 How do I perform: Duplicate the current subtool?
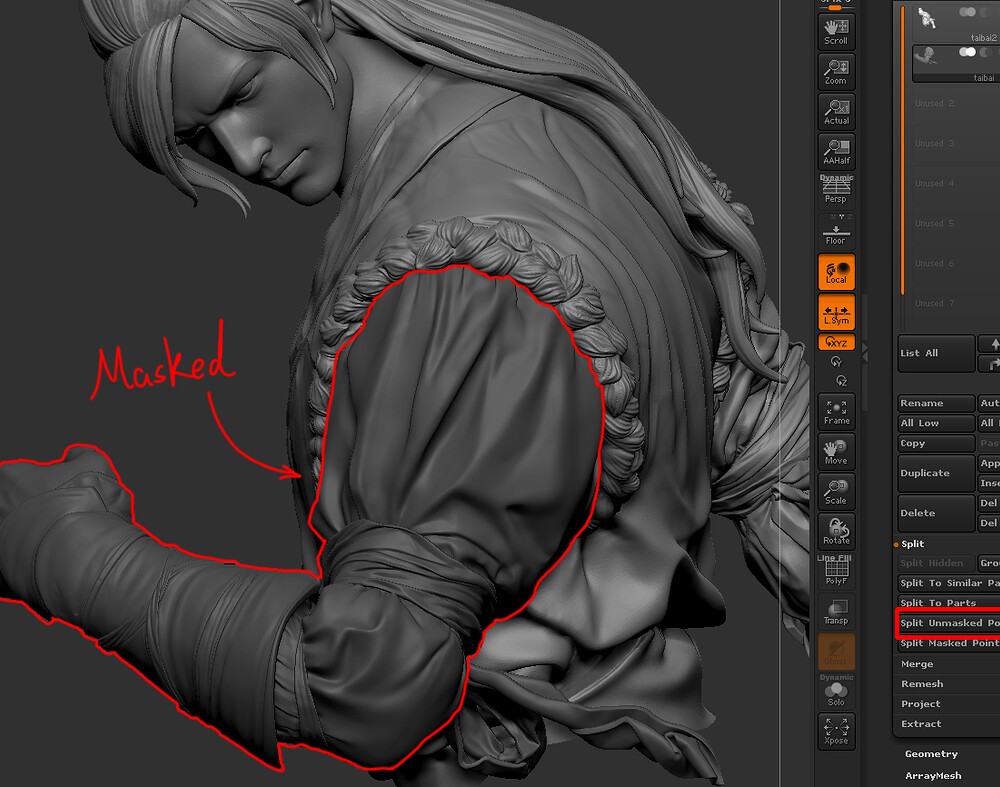tap(936, 473)
